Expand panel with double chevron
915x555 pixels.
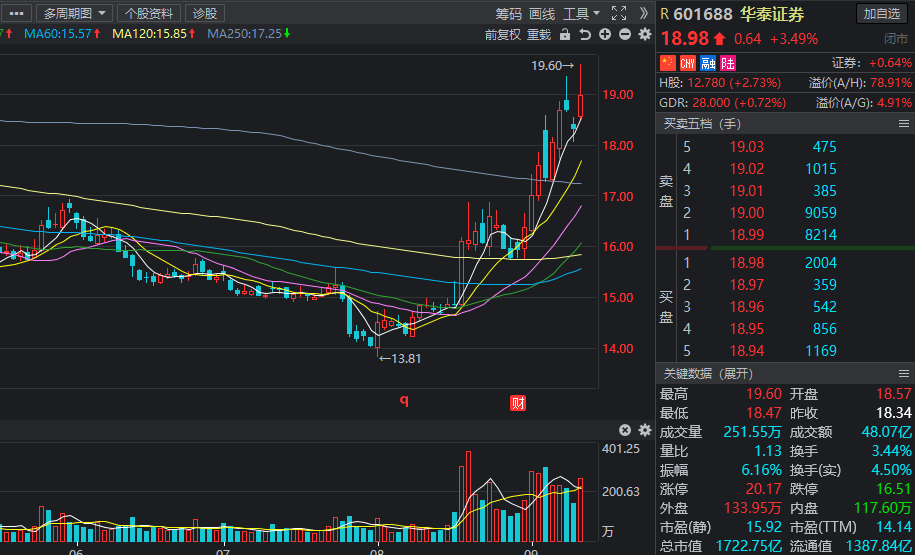[x=643, y=13]
